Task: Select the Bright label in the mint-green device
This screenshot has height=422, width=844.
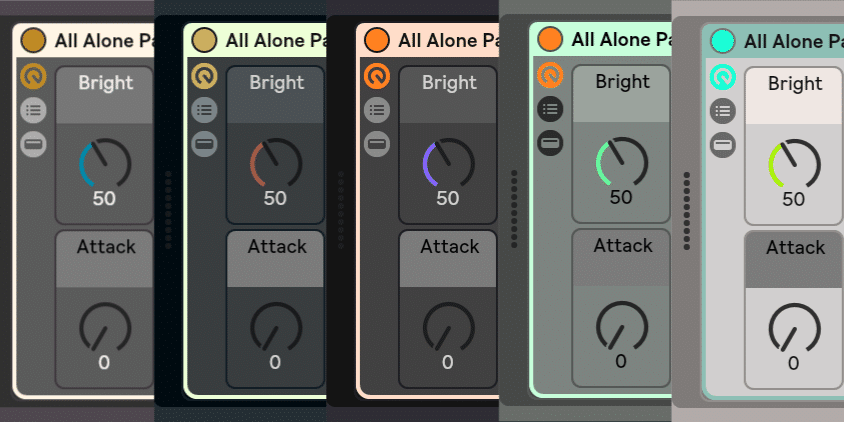Action: click(x=622, y=82)
